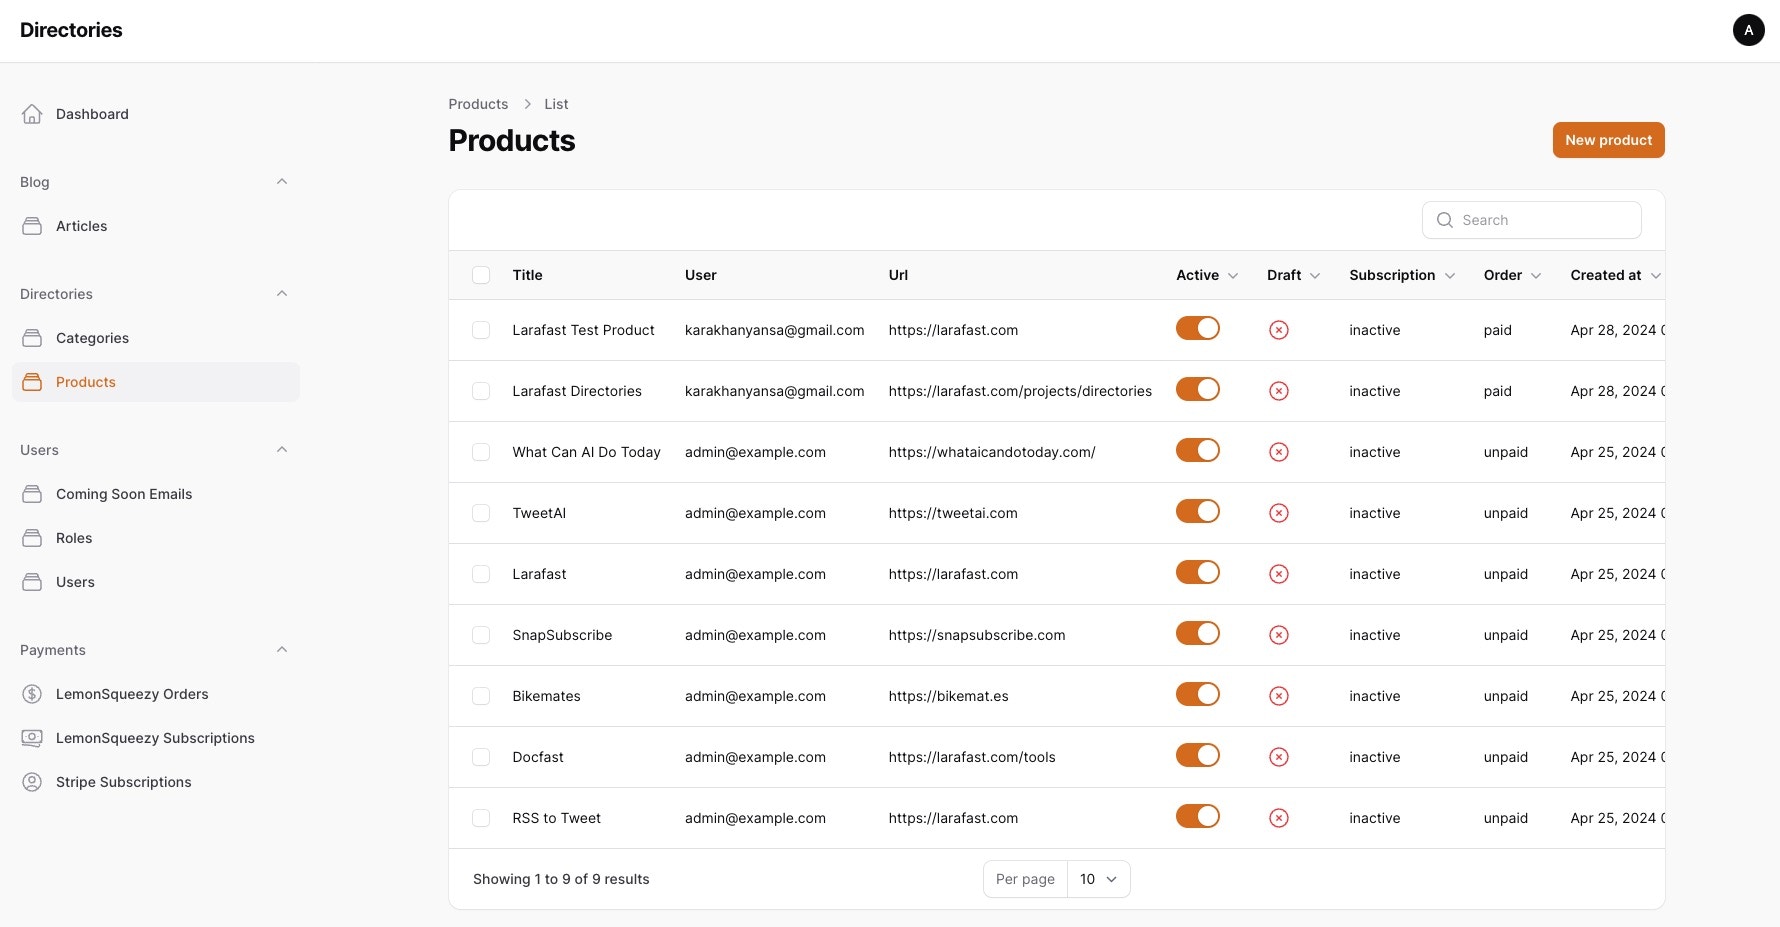Screen dimensions: 1780x927
Task: Click the draft X icon for TweetAI
Action: (1278, 513)
